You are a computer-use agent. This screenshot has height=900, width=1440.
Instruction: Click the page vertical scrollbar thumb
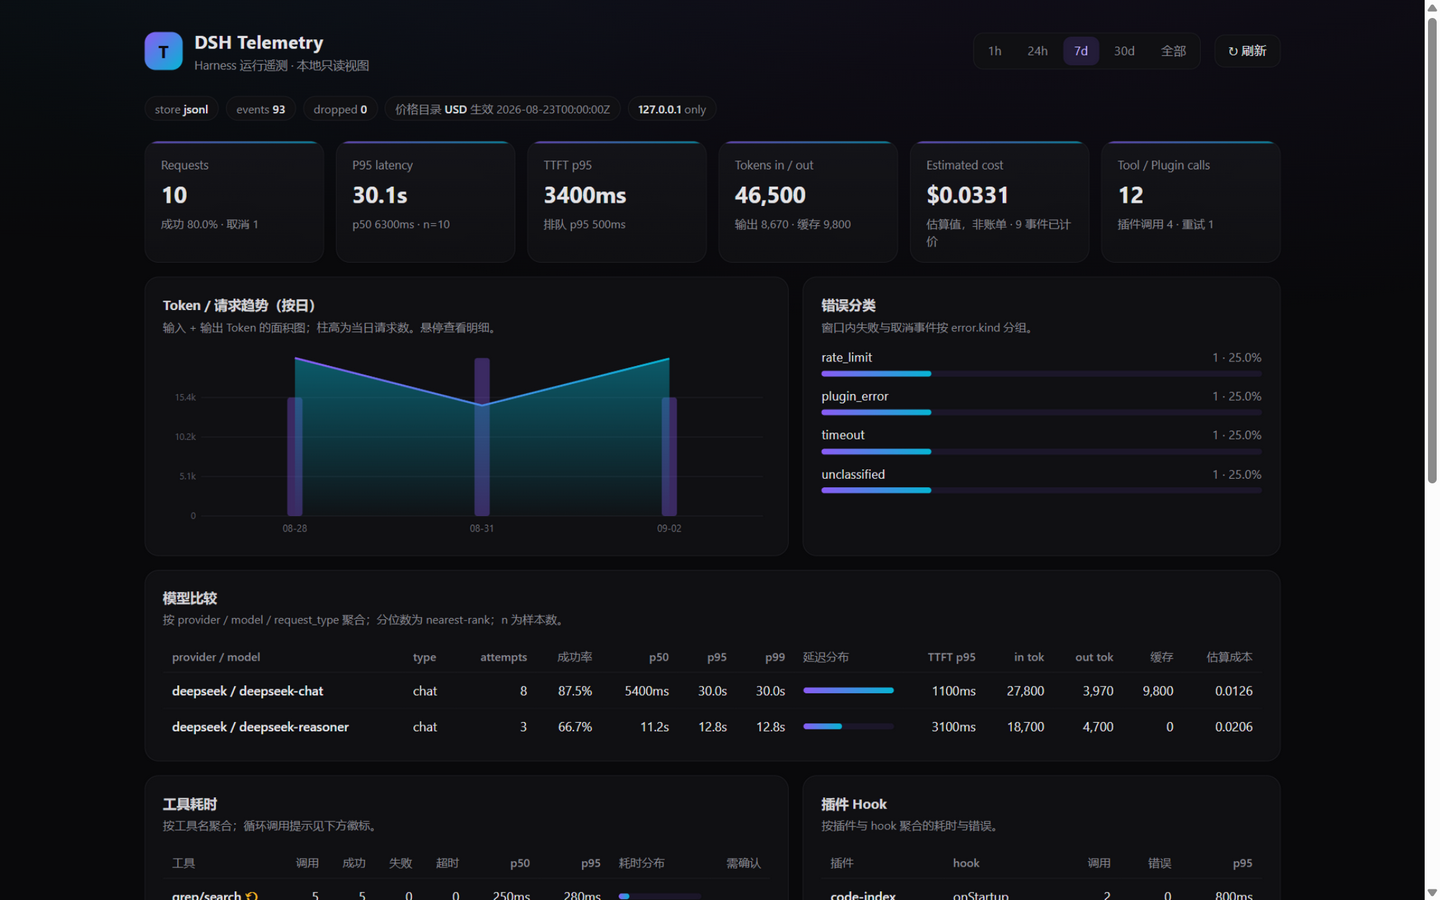pyautogui.click(x=1432, y=251)
